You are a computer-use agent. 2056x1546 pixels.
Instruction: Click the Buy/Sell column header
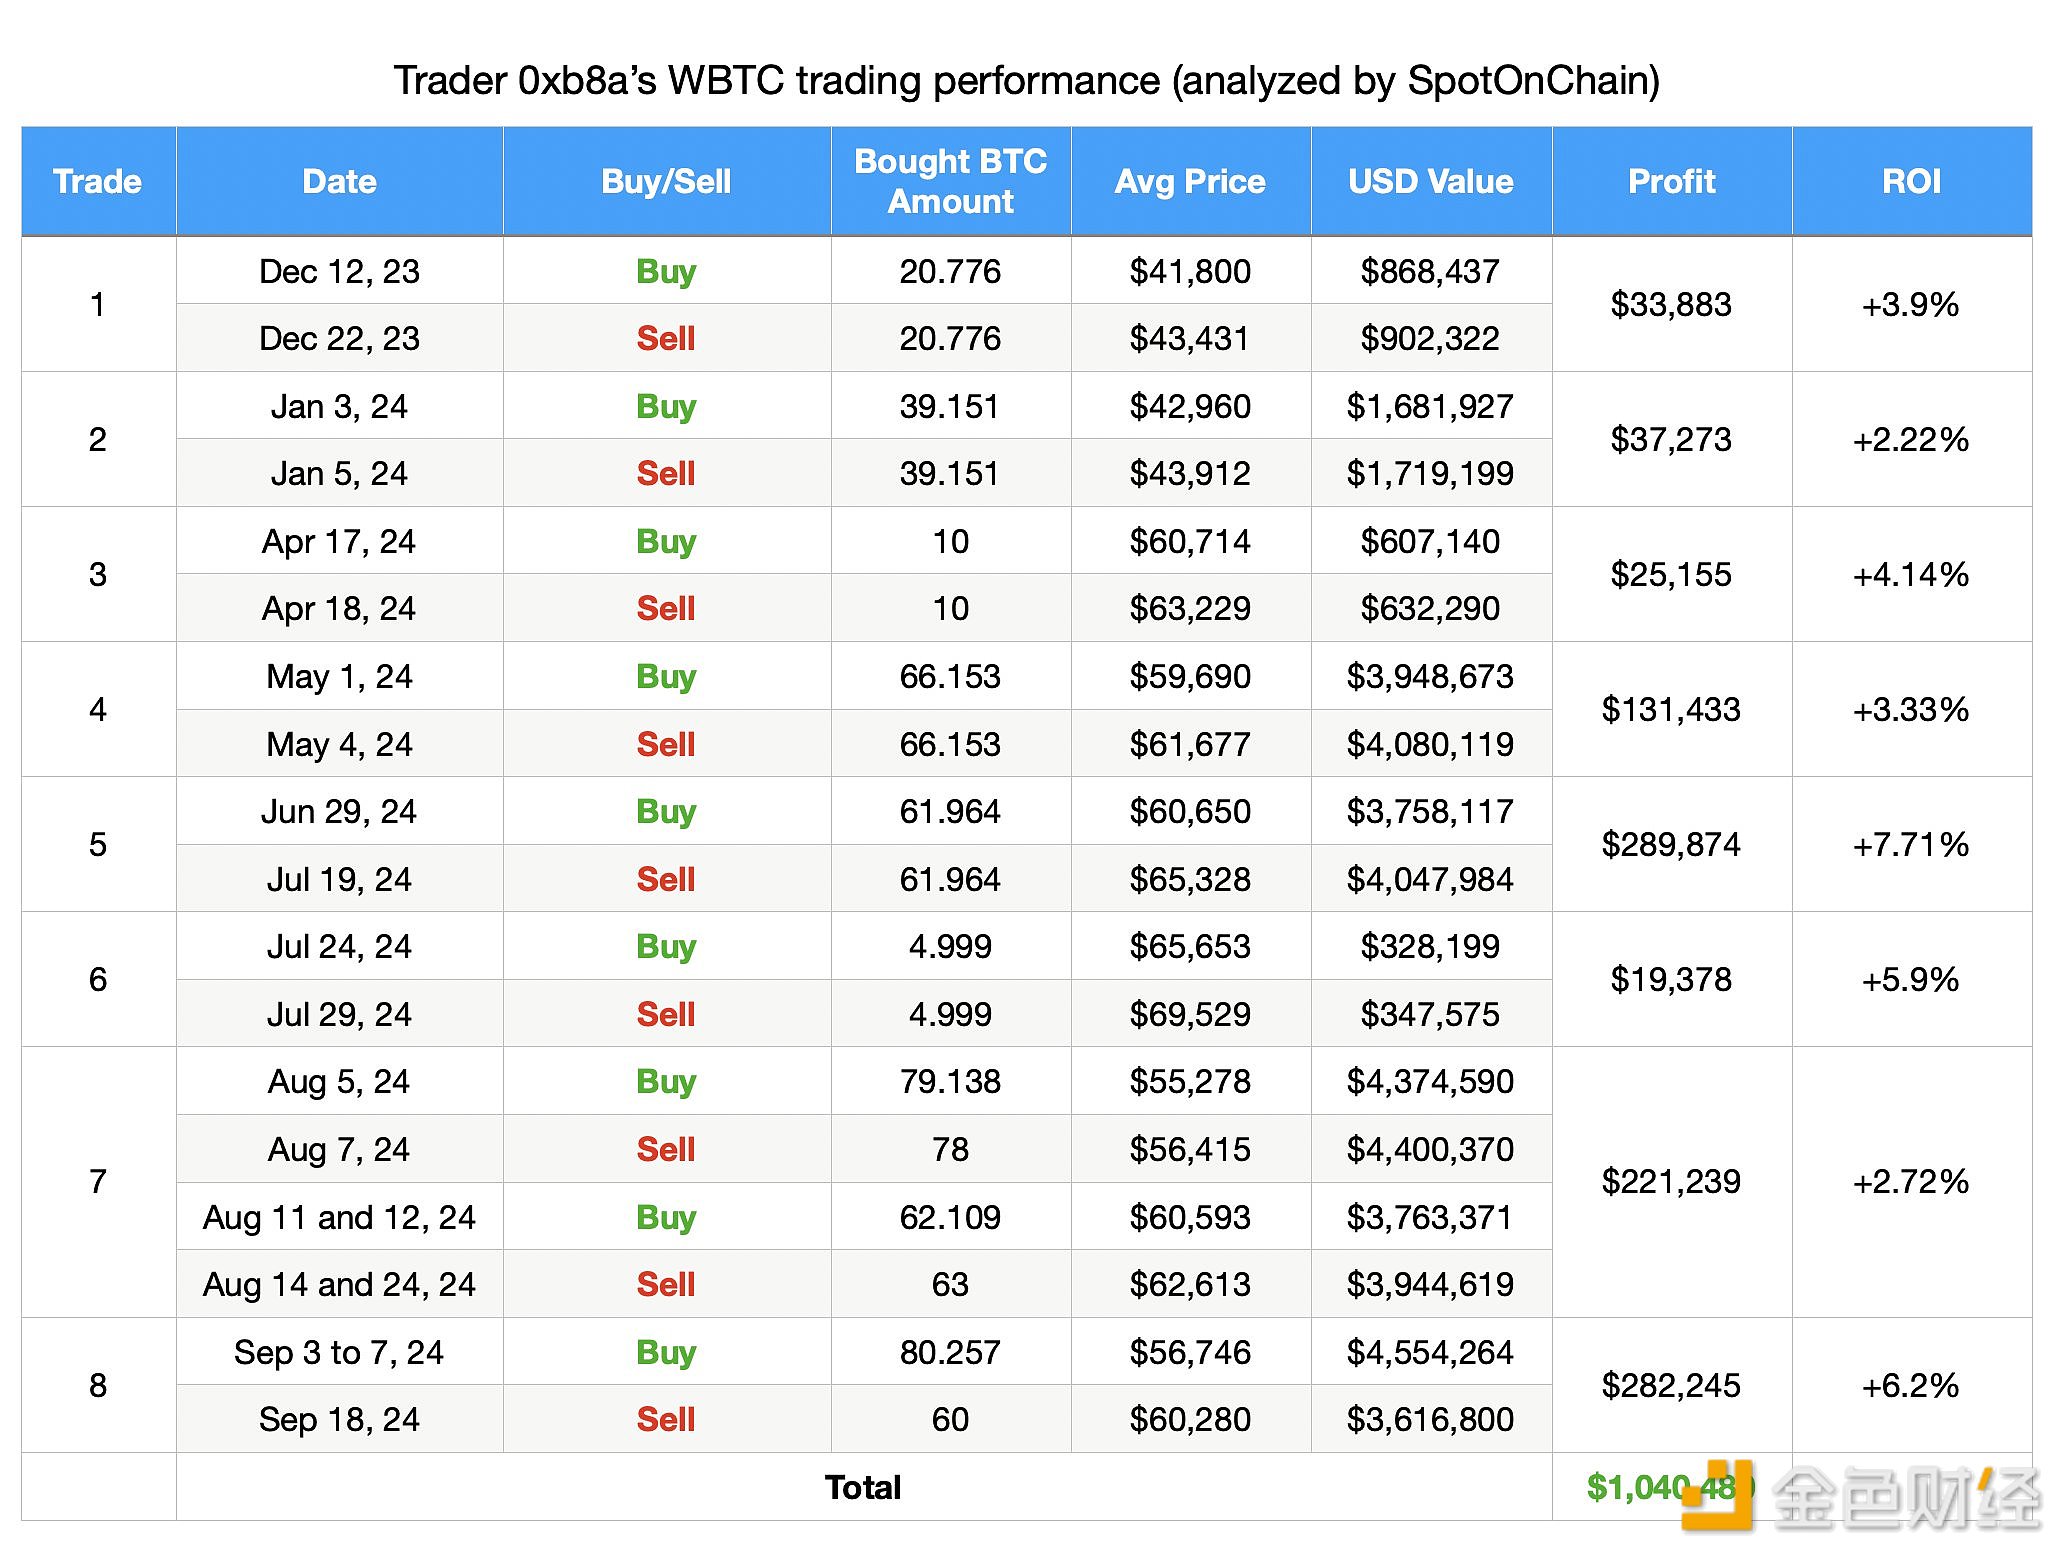tap(666, 182)
